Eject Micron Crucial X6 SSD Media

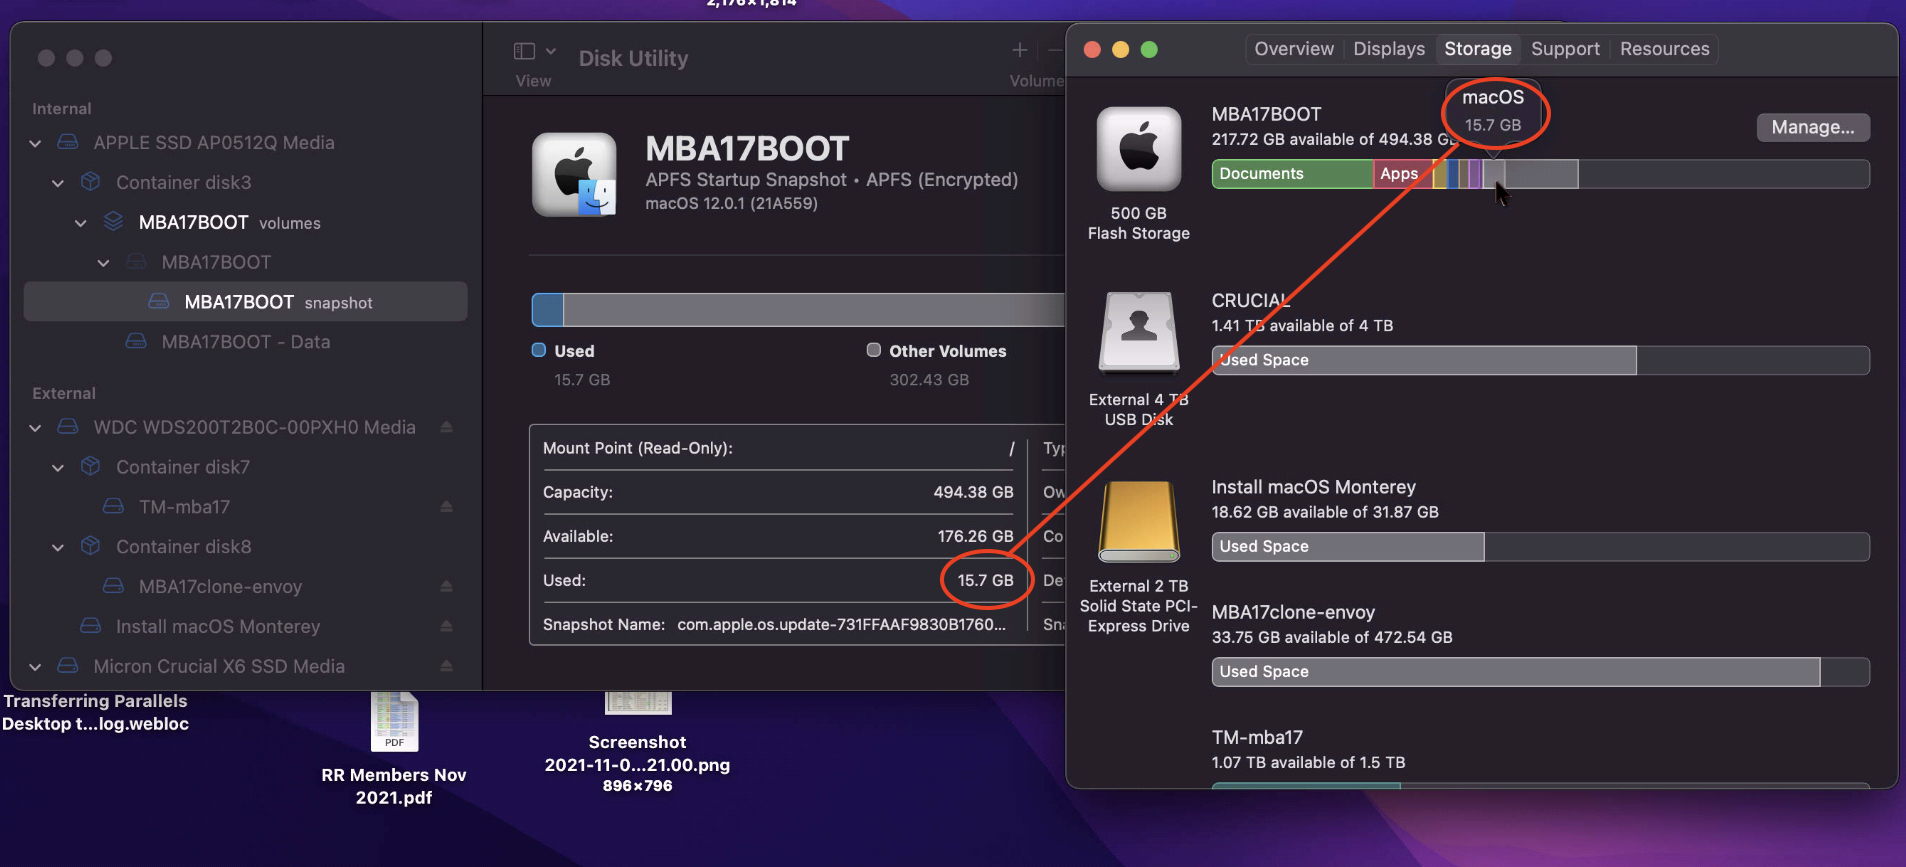click(x=446, y=666)
